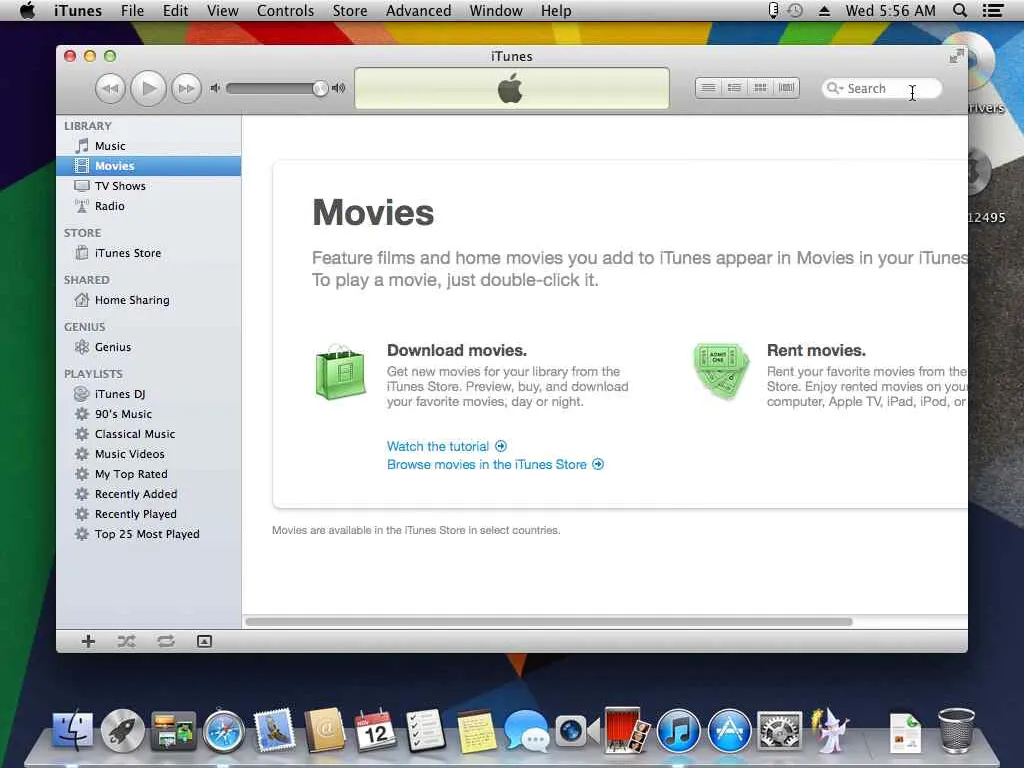Select the My Top Rated playlist
Image resolution: width=1024 pixels, height=768 pixels.
(x=148, y=474)
